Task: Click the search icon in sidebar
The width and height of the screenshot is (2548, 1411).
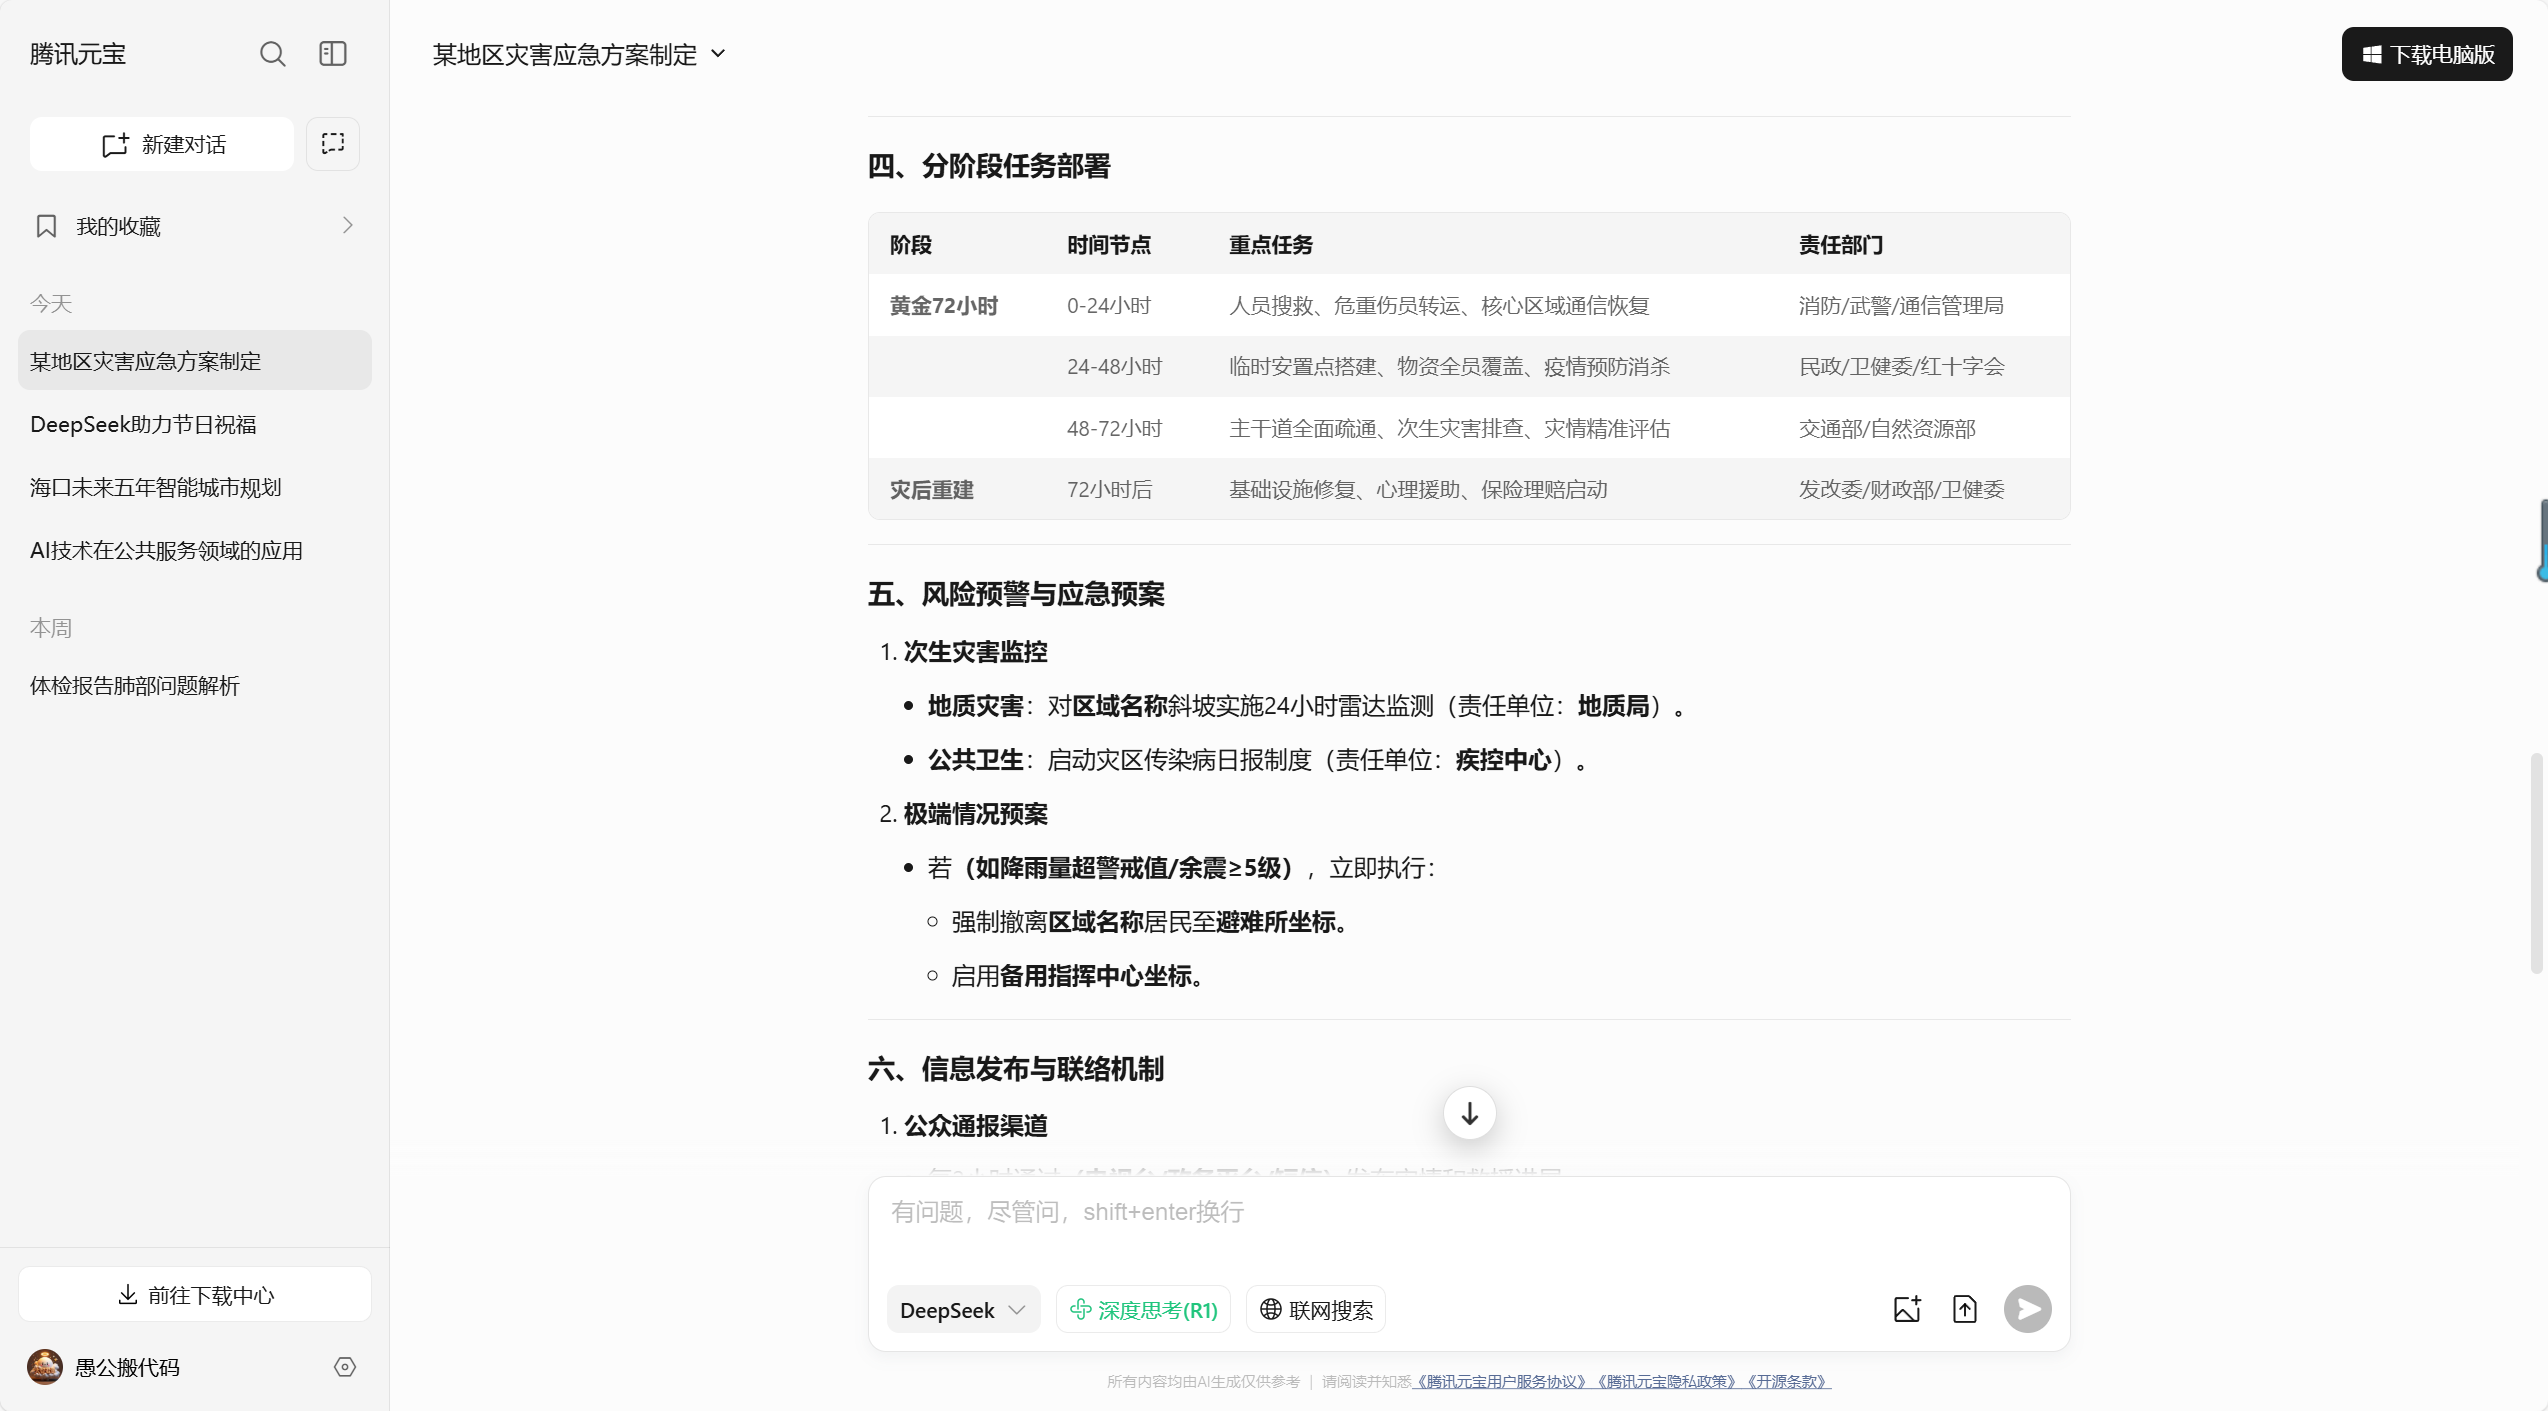Action: [x=272, y=54]
